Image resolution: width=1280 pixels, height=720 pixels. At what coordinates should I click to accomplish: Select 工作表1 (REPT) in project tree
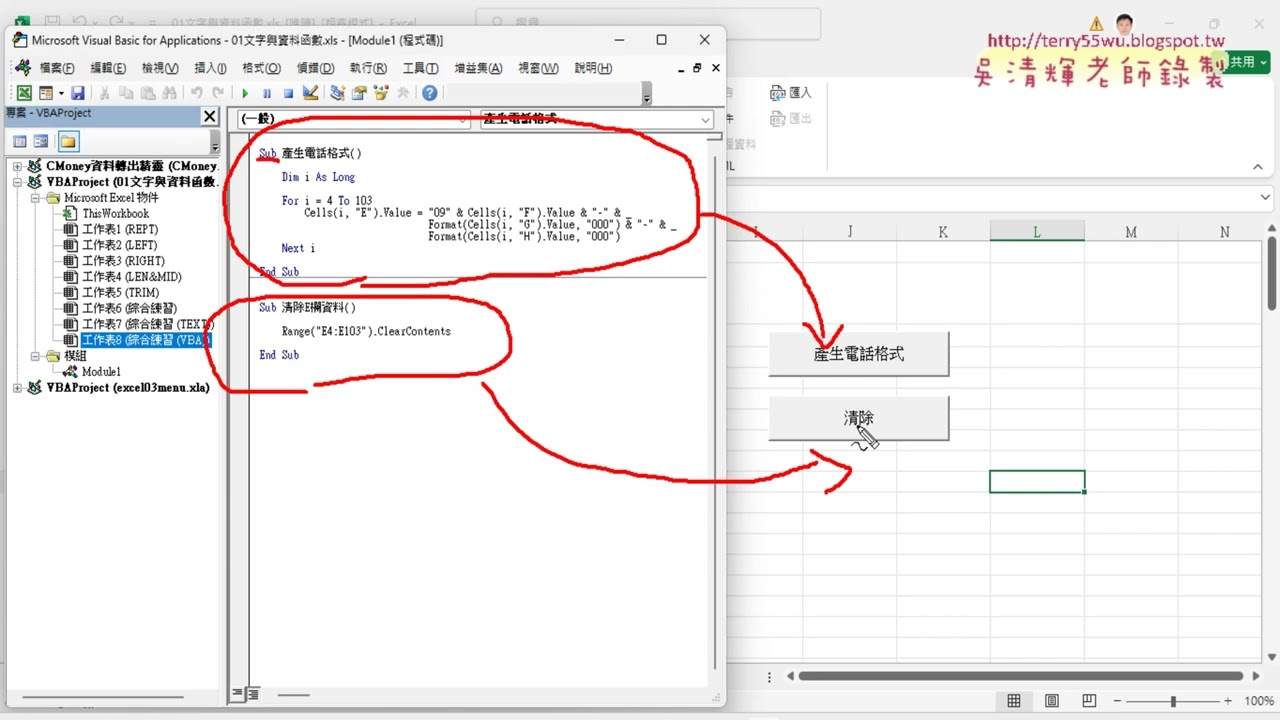(x=119, y=230)
